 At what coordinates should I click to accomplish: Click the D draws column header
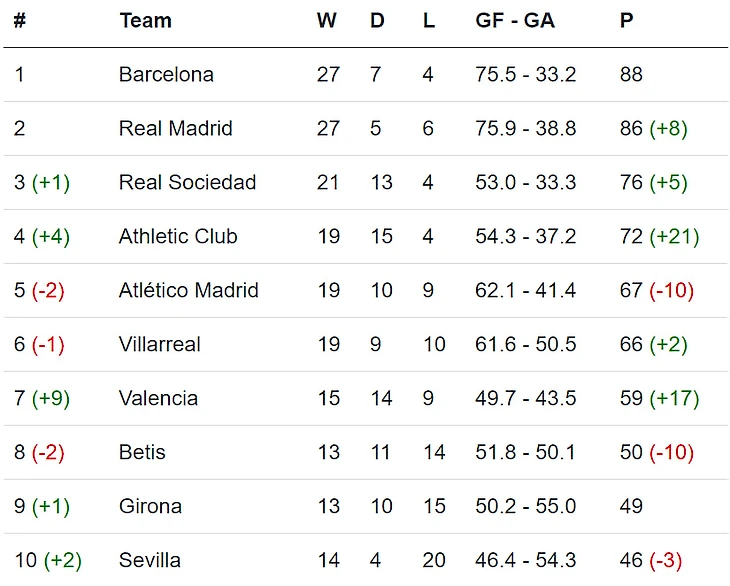click(x=377, y=21)
